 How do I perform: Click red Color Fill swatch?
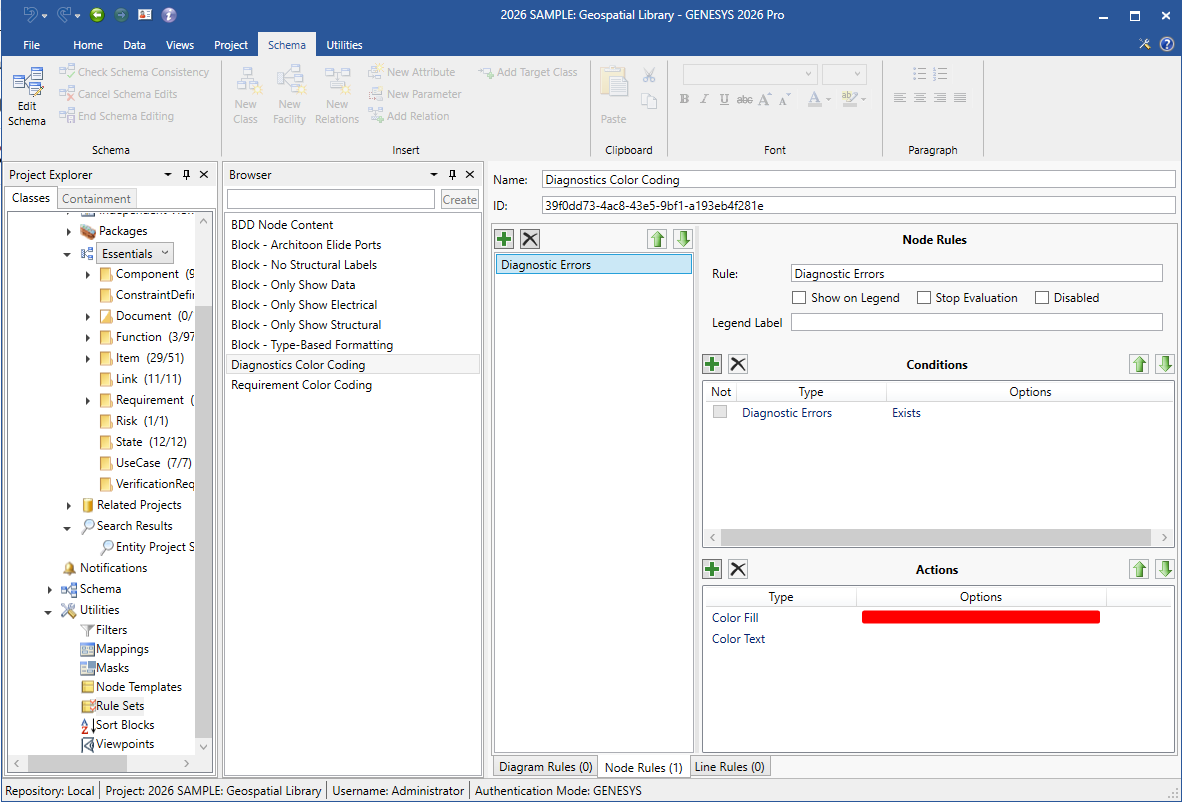pos(980,618)
